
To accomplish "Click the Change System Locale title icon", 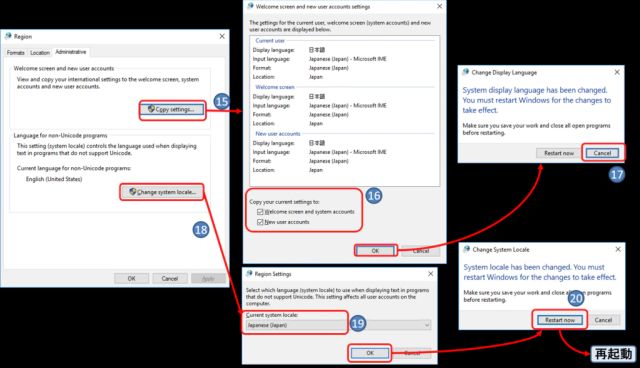I will point(467,249).
